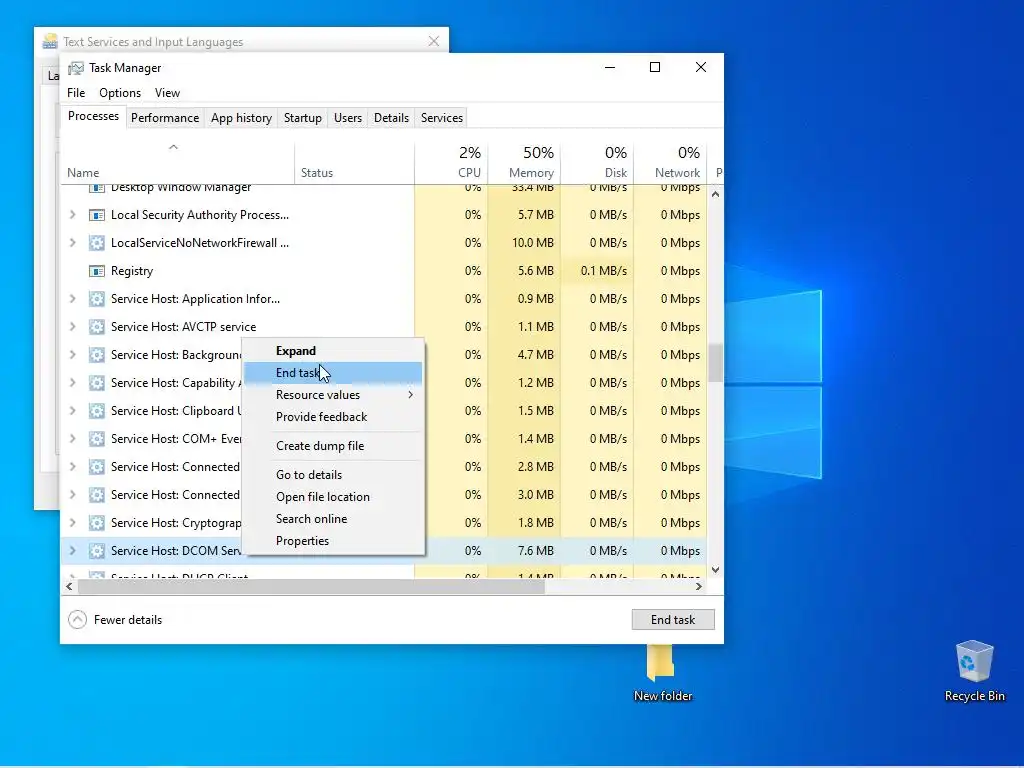
Task: Select the Processes tab
Action: [93, 116]
